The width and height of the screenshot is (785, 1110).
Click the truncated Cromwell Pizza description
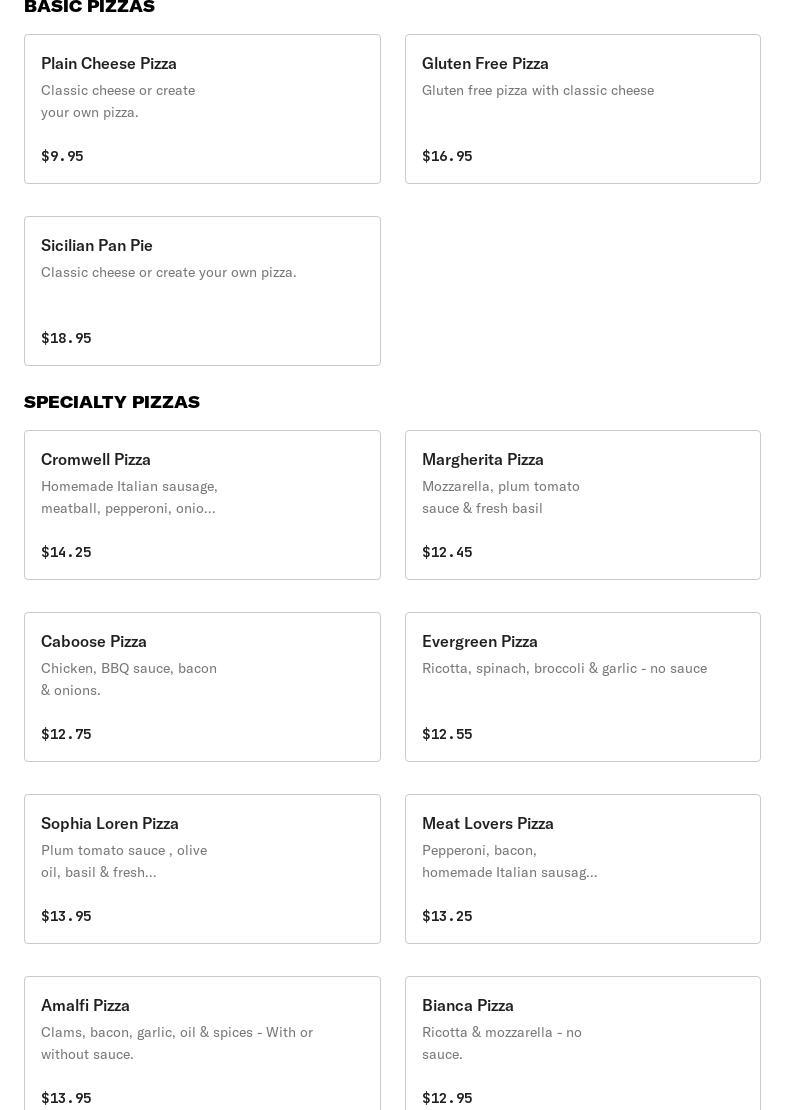pyautogui.click(x=129, y=497)
